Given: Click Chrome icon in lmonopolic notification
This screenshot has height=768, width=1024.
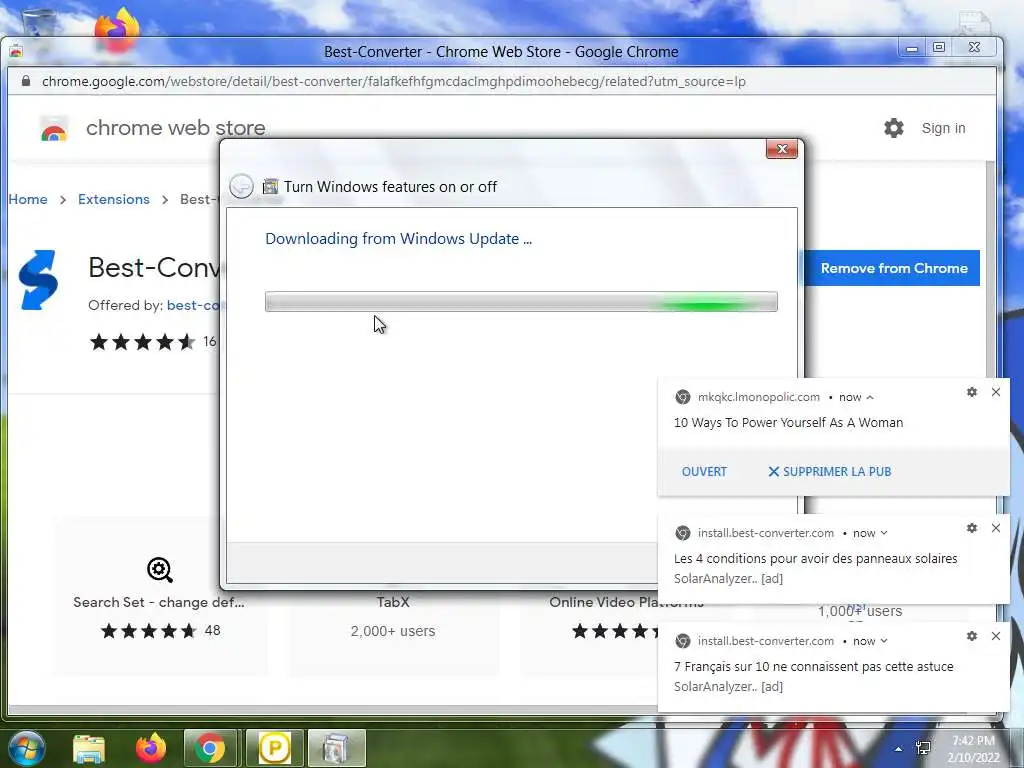Looking at the screenshot, I should [682, 397].
